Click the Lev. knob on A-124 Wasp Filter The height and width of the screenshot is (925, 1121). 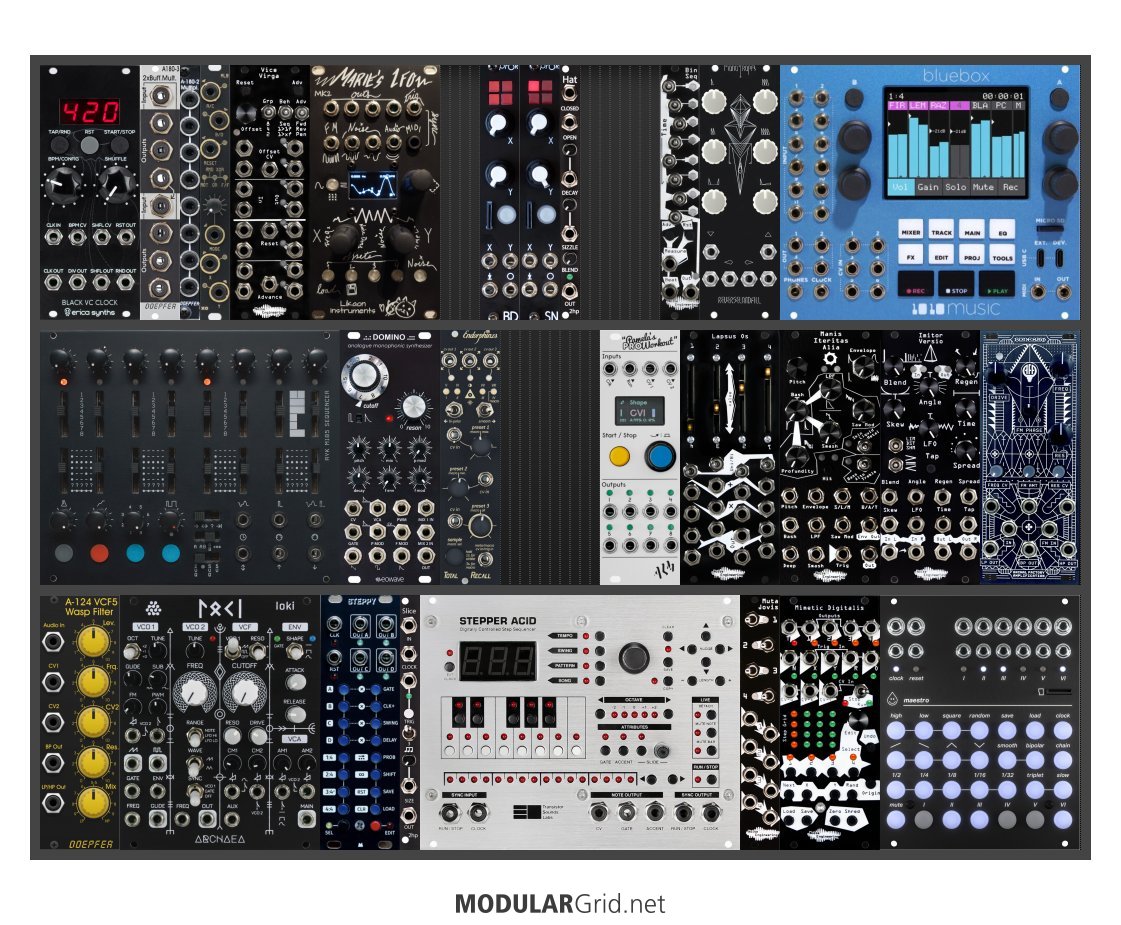(x=93, y=642)
